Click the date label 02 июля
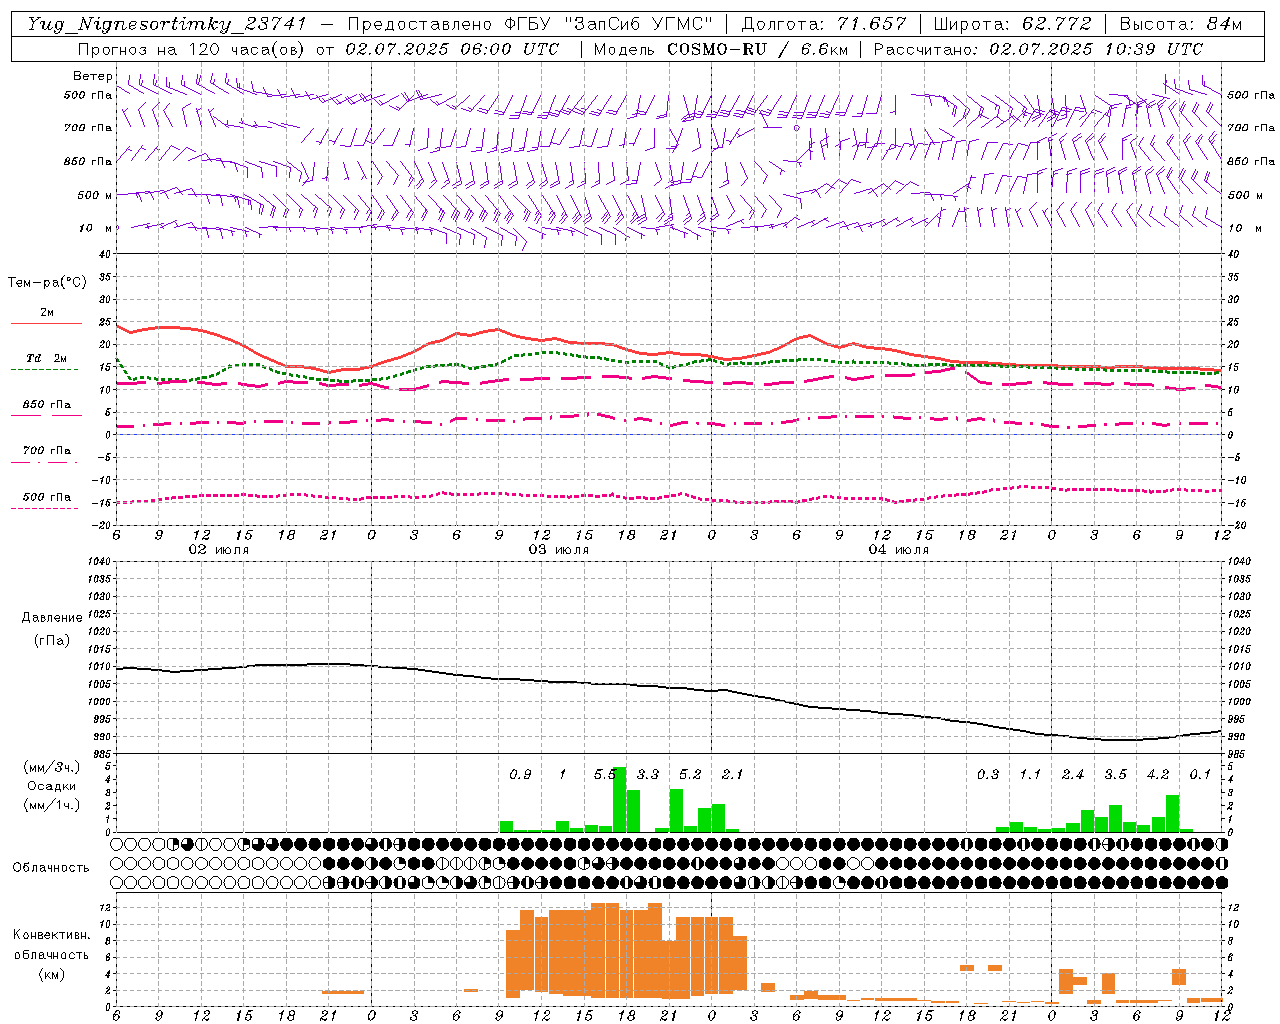The height and width of the screenshot is (1024, 1280). click(219, 550)
